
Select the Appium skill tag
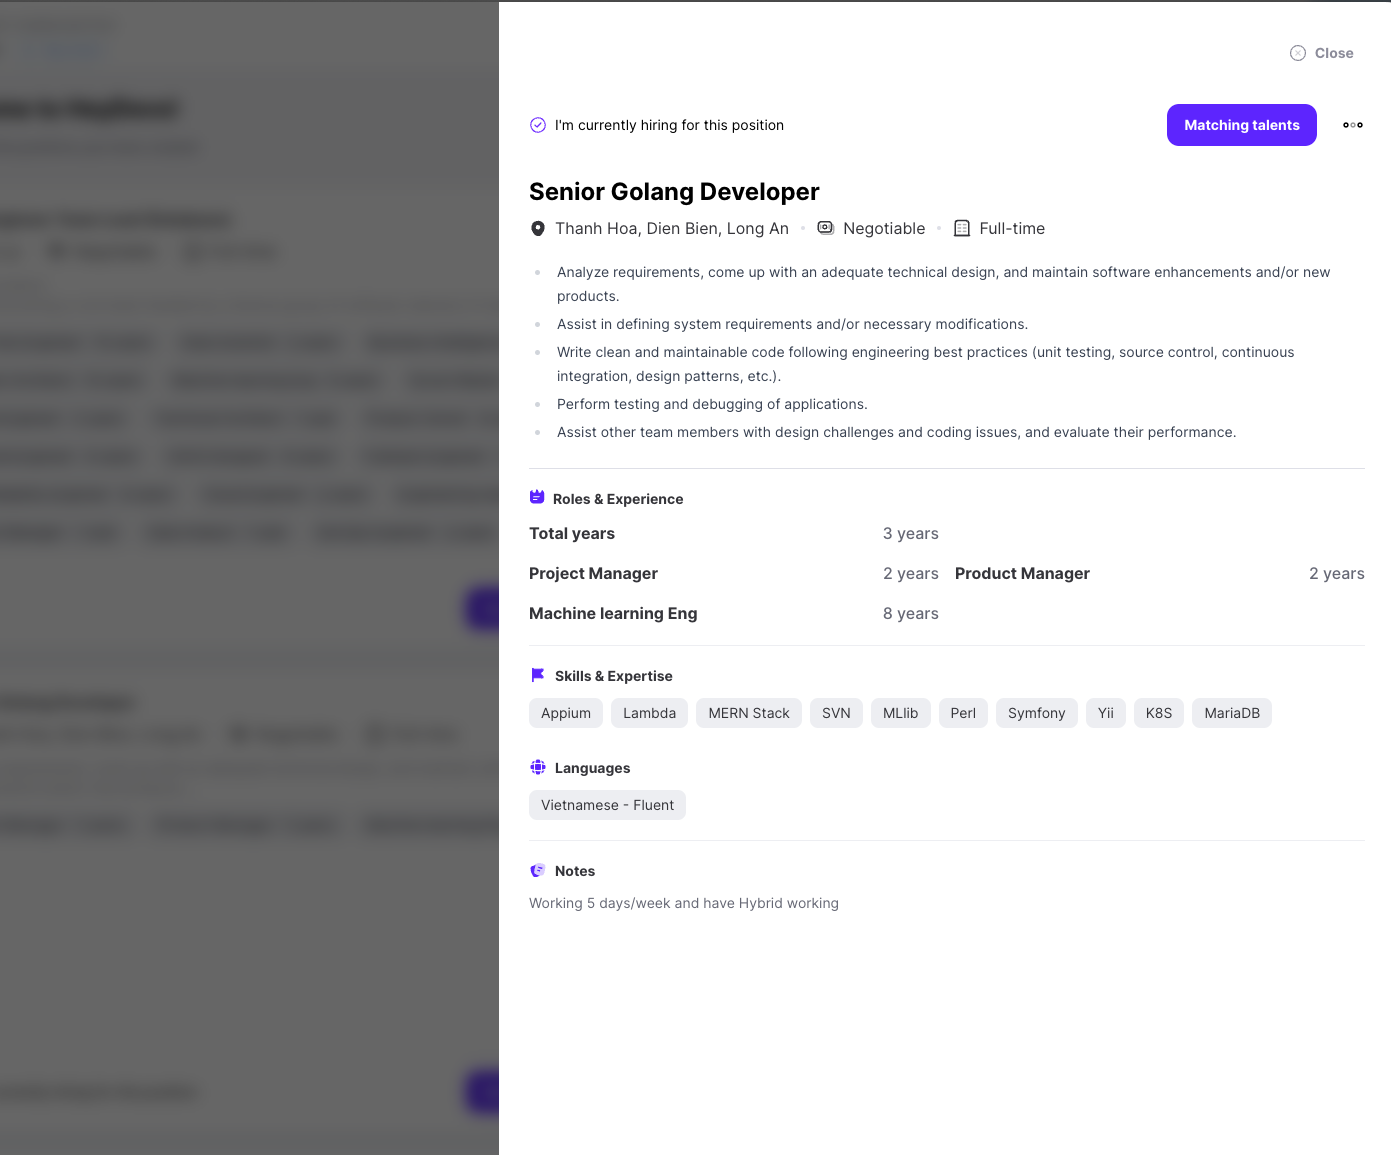(x=566, y=713)
